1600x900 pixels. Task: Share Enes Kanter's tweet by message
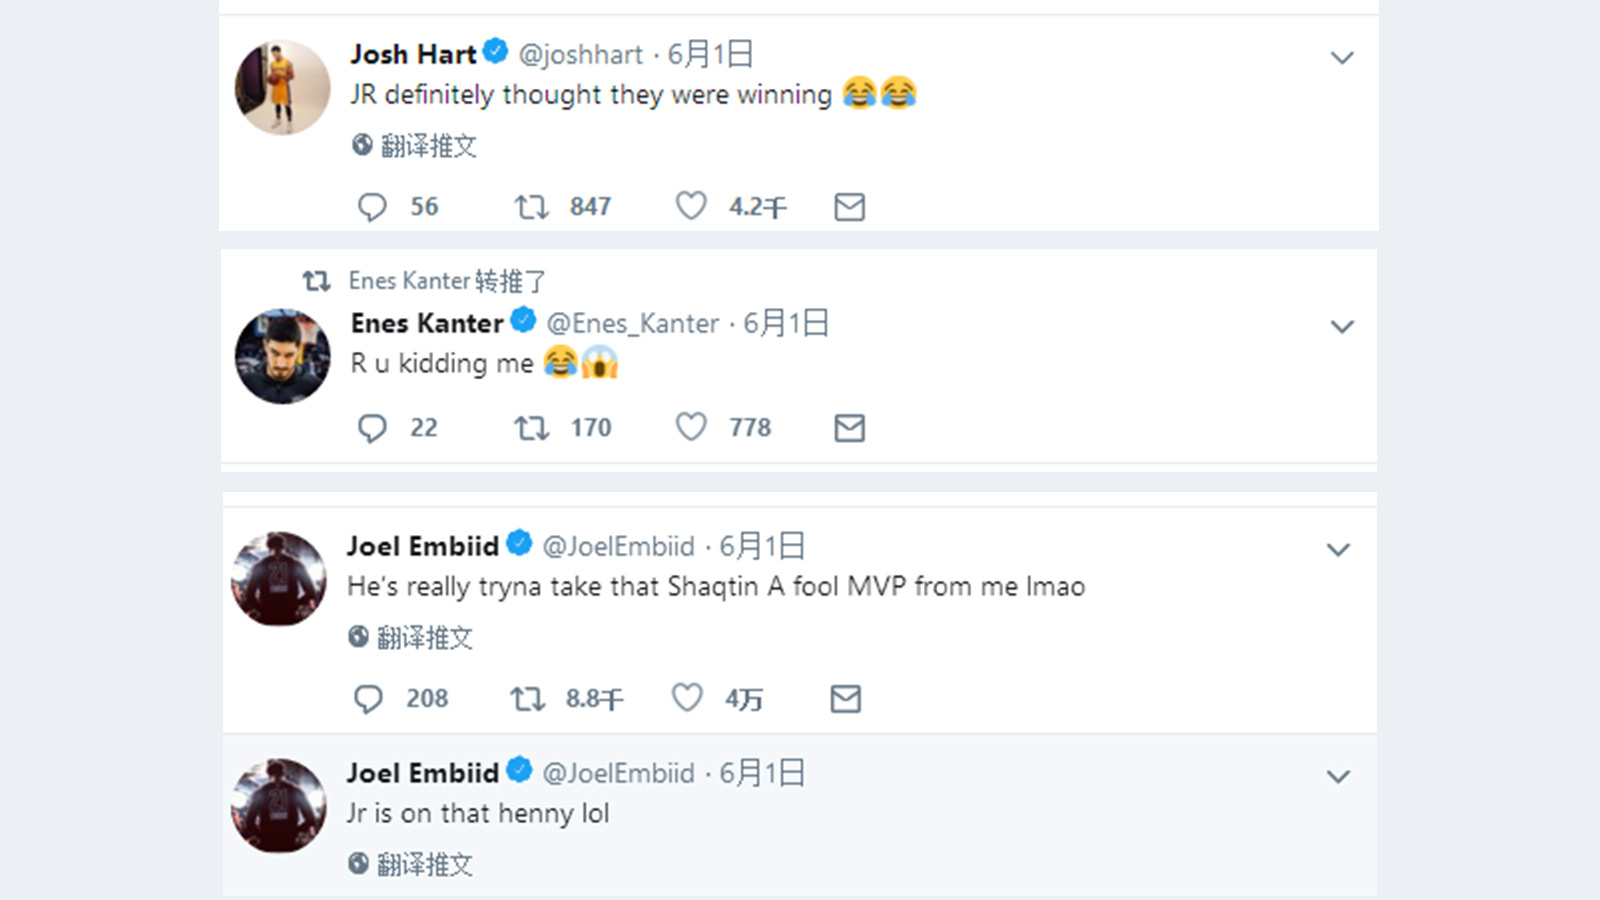pos(849,428)
